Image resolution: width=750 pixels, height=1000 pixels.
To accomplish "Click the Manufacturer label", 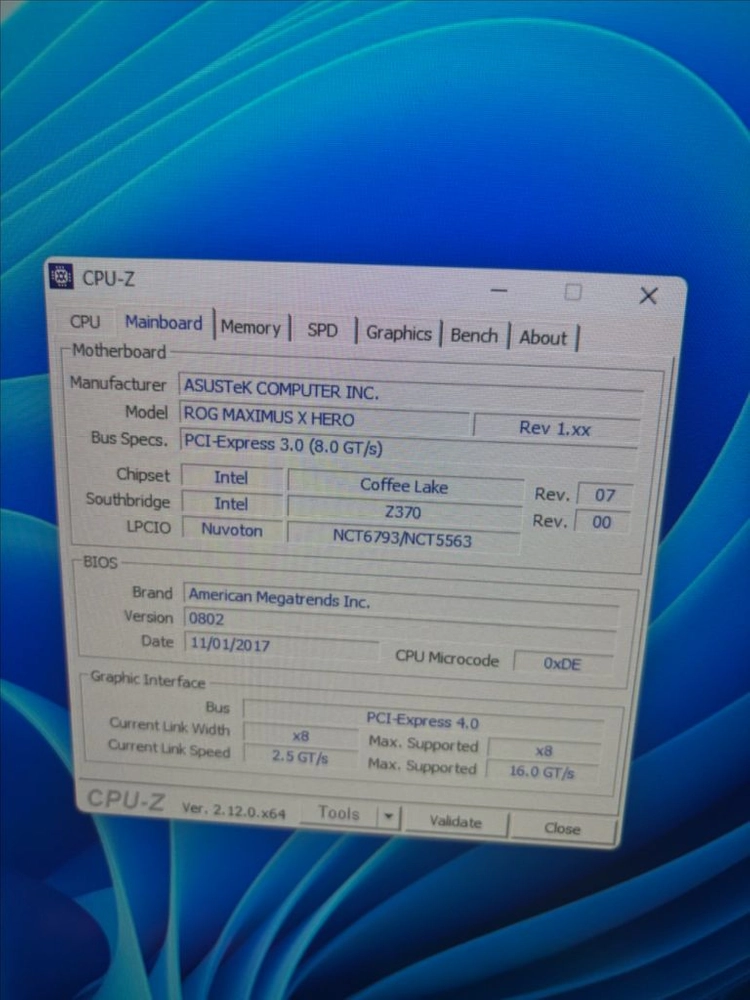I will point(118,383).
